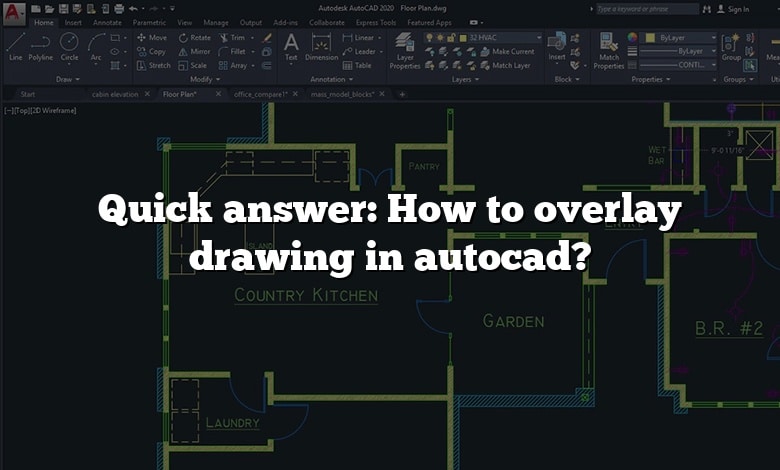This screenshot has height=470, width=780.
Task: Open the View ribbon tab
Action: (185, 23)
